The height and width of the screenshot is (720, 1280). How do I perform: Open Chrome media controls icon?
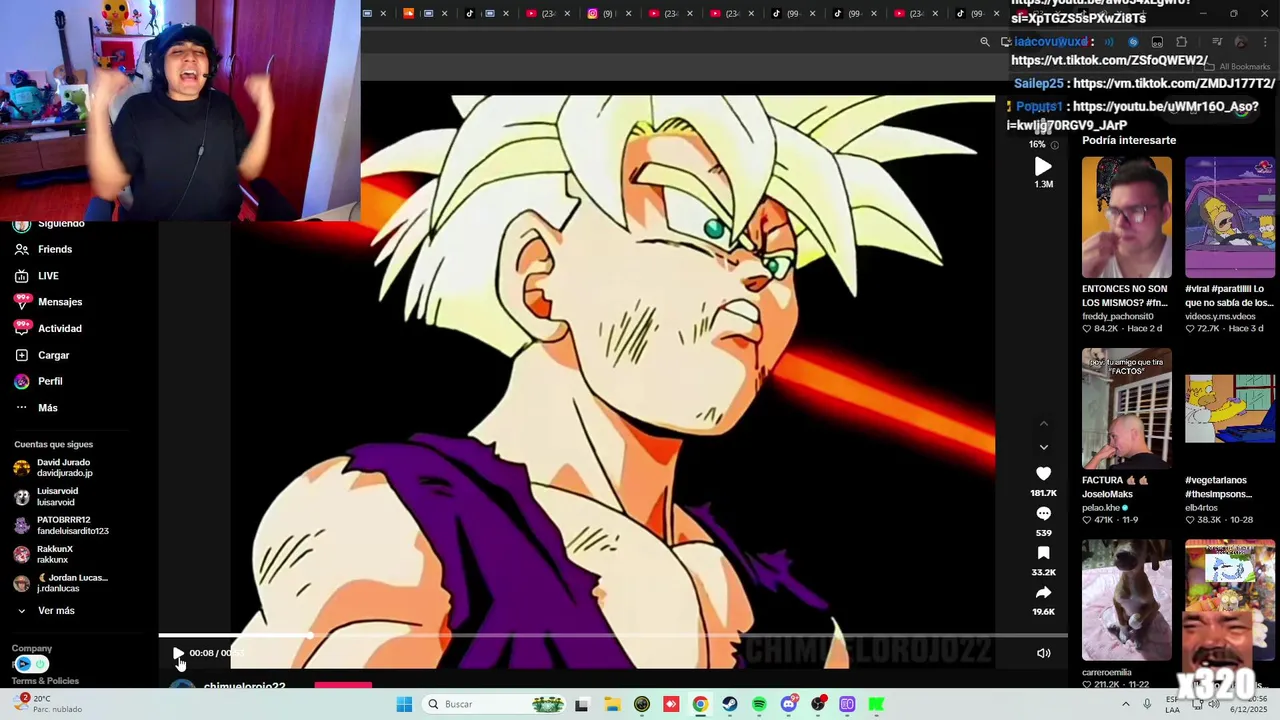pos(1217,42)
